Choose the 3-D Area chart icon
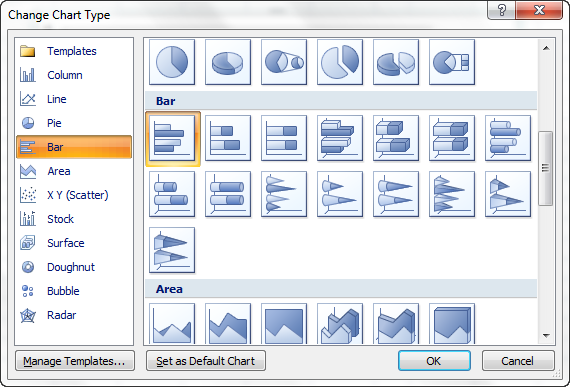Screen dimensions: 570x387 point(340,323)
